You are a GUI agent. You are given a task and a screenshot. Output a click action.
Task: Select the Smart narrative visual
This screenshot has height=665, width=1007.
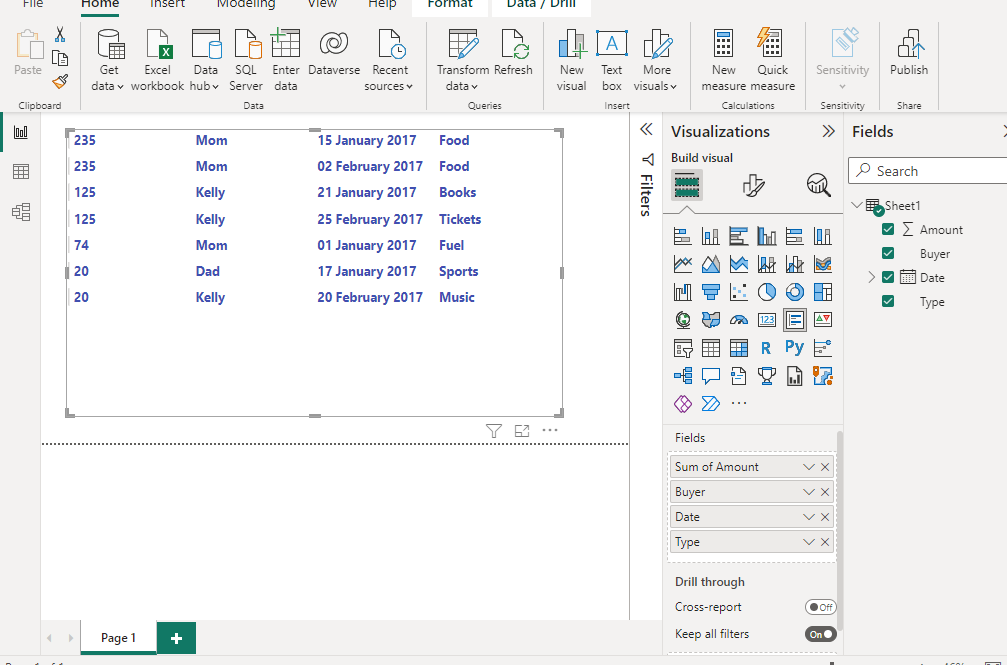point(739,376)
